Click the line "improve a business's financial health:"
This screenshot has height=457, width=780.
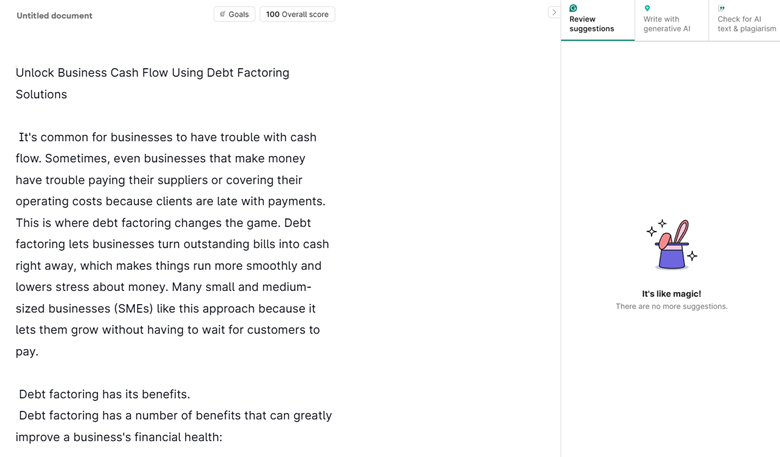pyautogui.click(x=118, y=437)
